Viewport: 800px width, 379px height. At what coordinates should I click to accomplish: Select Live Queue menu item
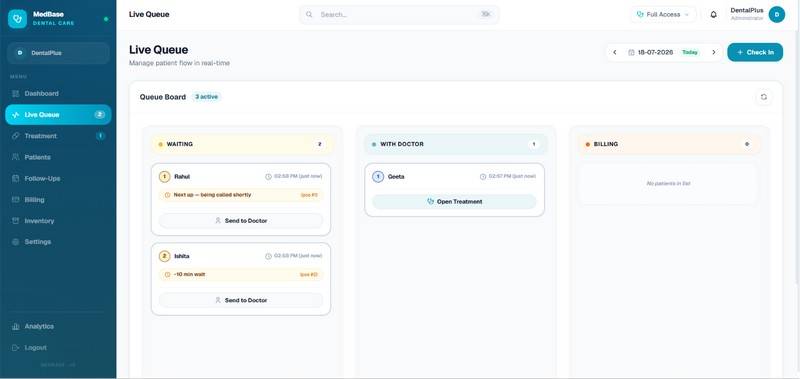coord(58,115)
